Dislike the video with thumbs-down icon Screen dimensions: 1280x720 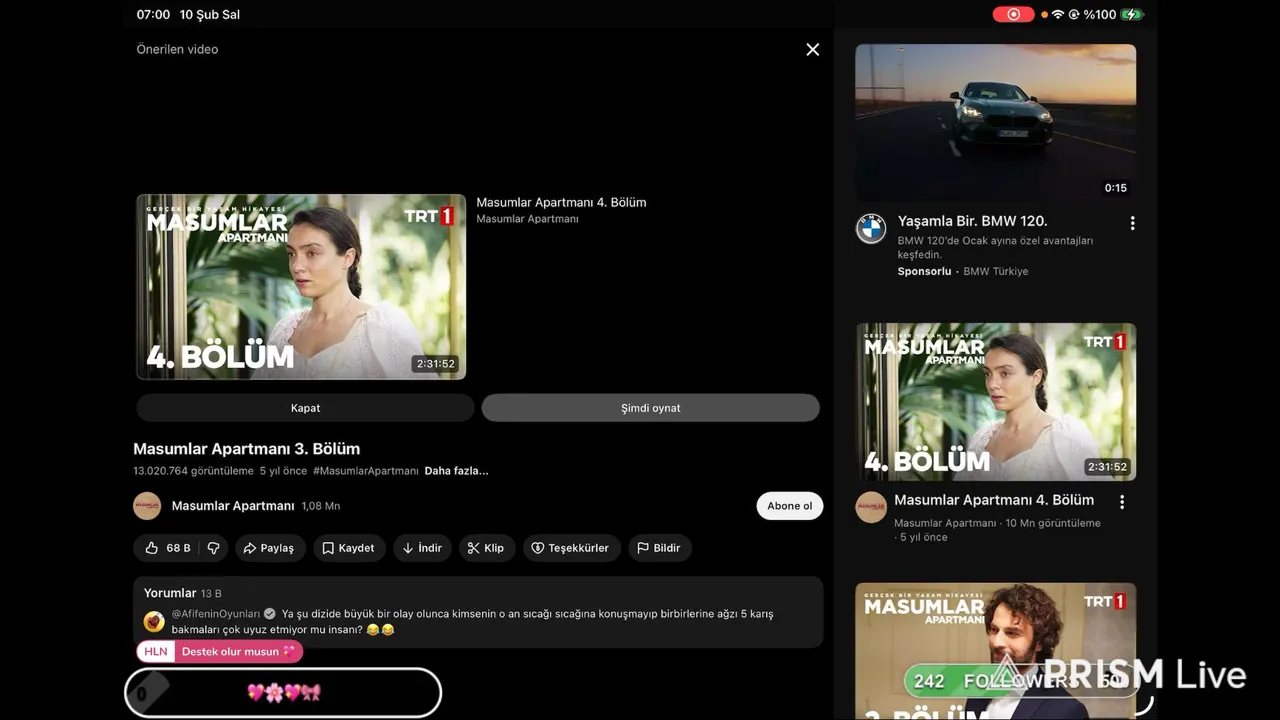[x=213, y=548]
